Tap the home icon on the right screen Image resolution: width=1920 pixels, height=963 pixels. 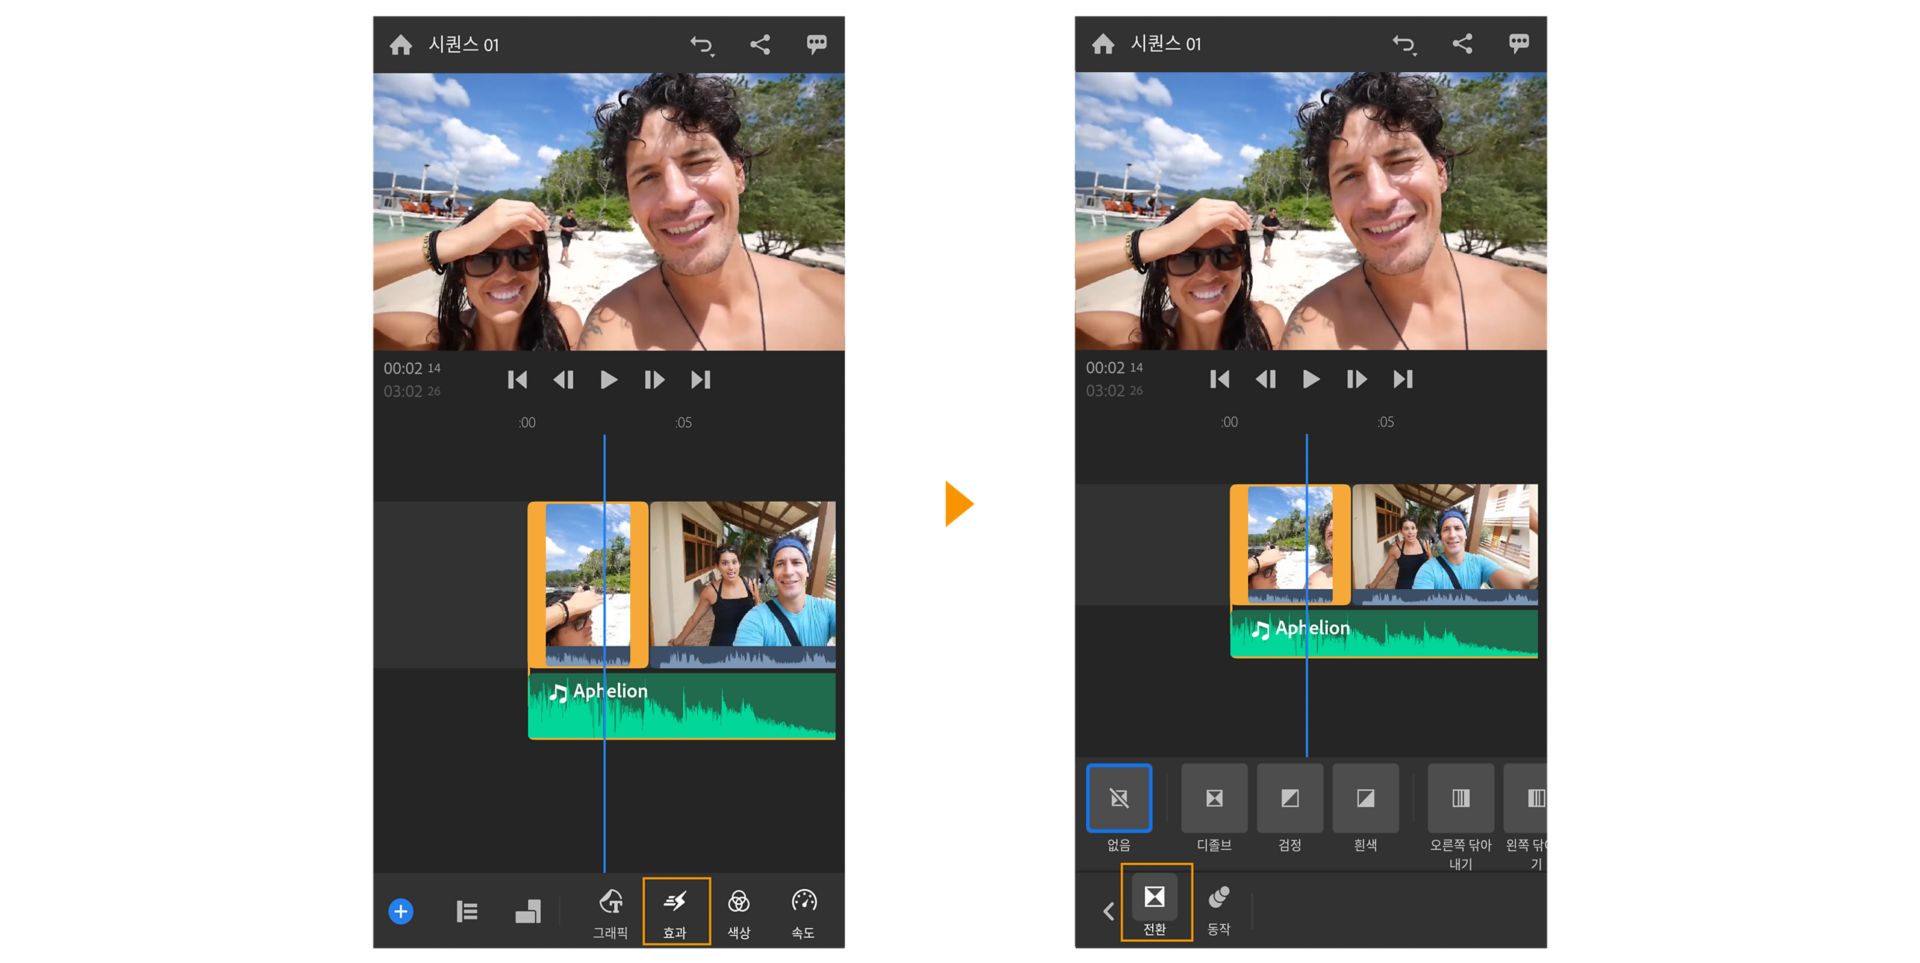click(x=1103, y=44)
